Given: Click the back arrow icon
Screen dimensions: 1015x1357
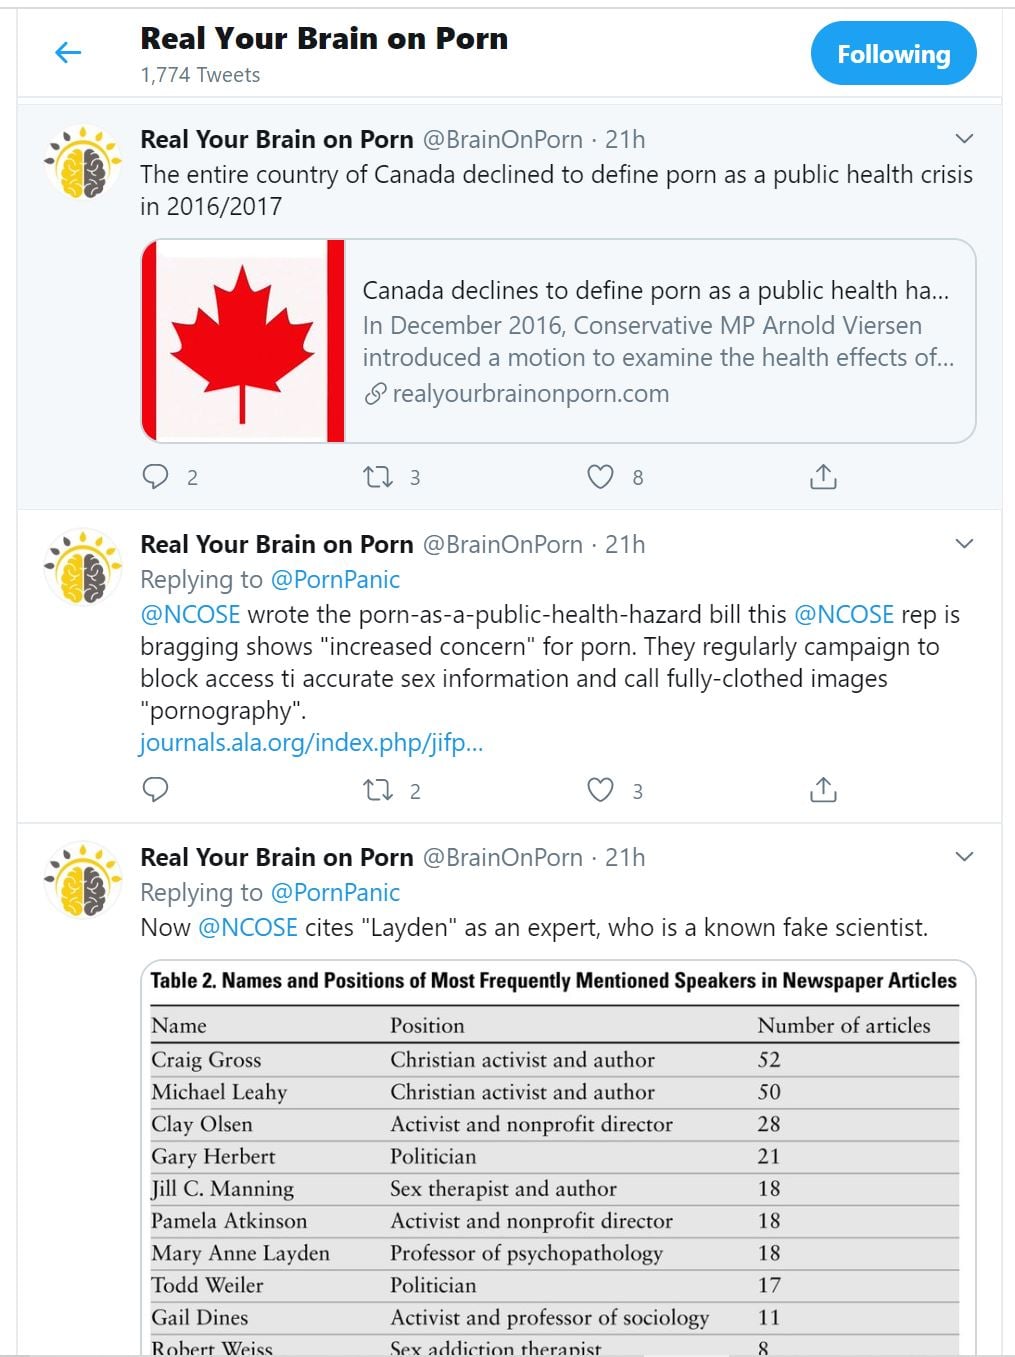Looking at the screenshot, I should (x=67, y=53).
